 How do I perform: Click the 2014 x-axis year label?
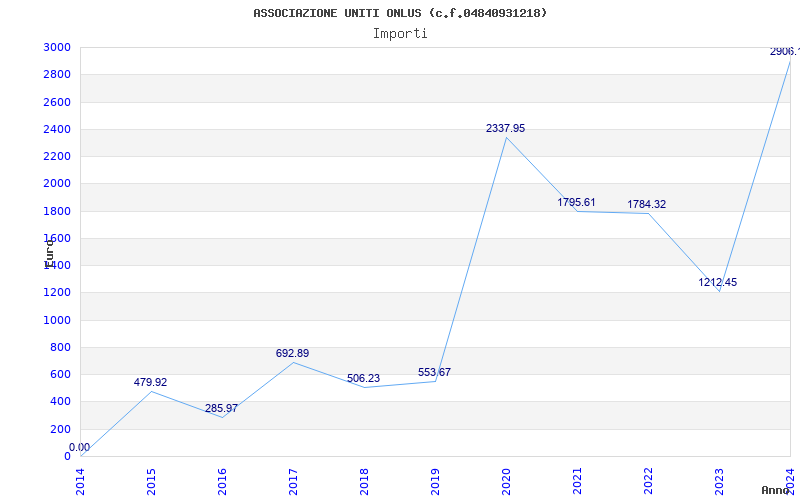coord(80,482)
